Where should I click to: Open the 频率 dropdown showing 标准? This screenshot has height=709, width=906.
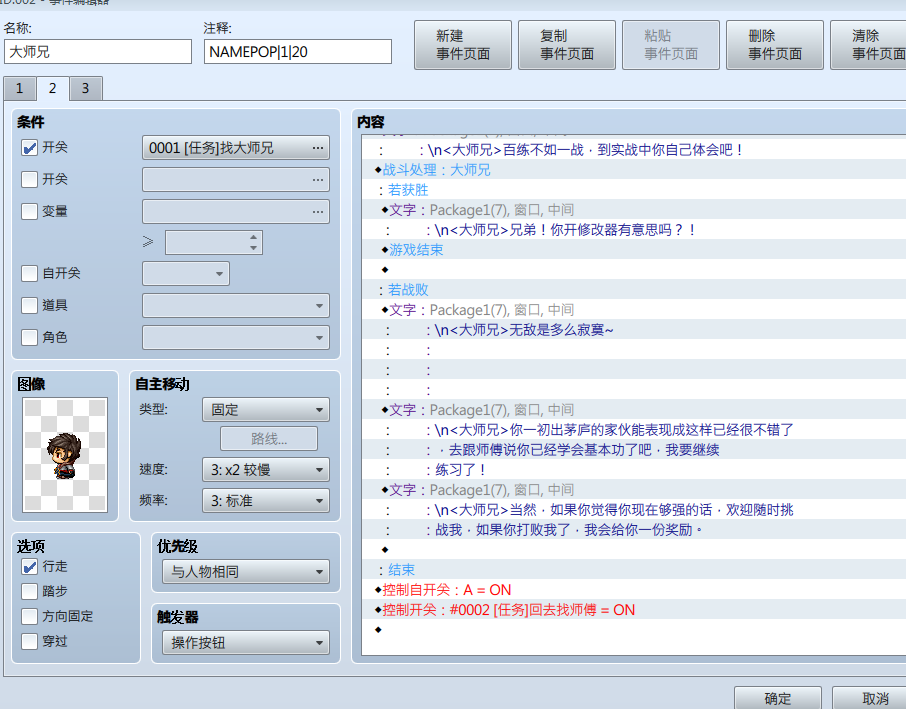(266, 501)
